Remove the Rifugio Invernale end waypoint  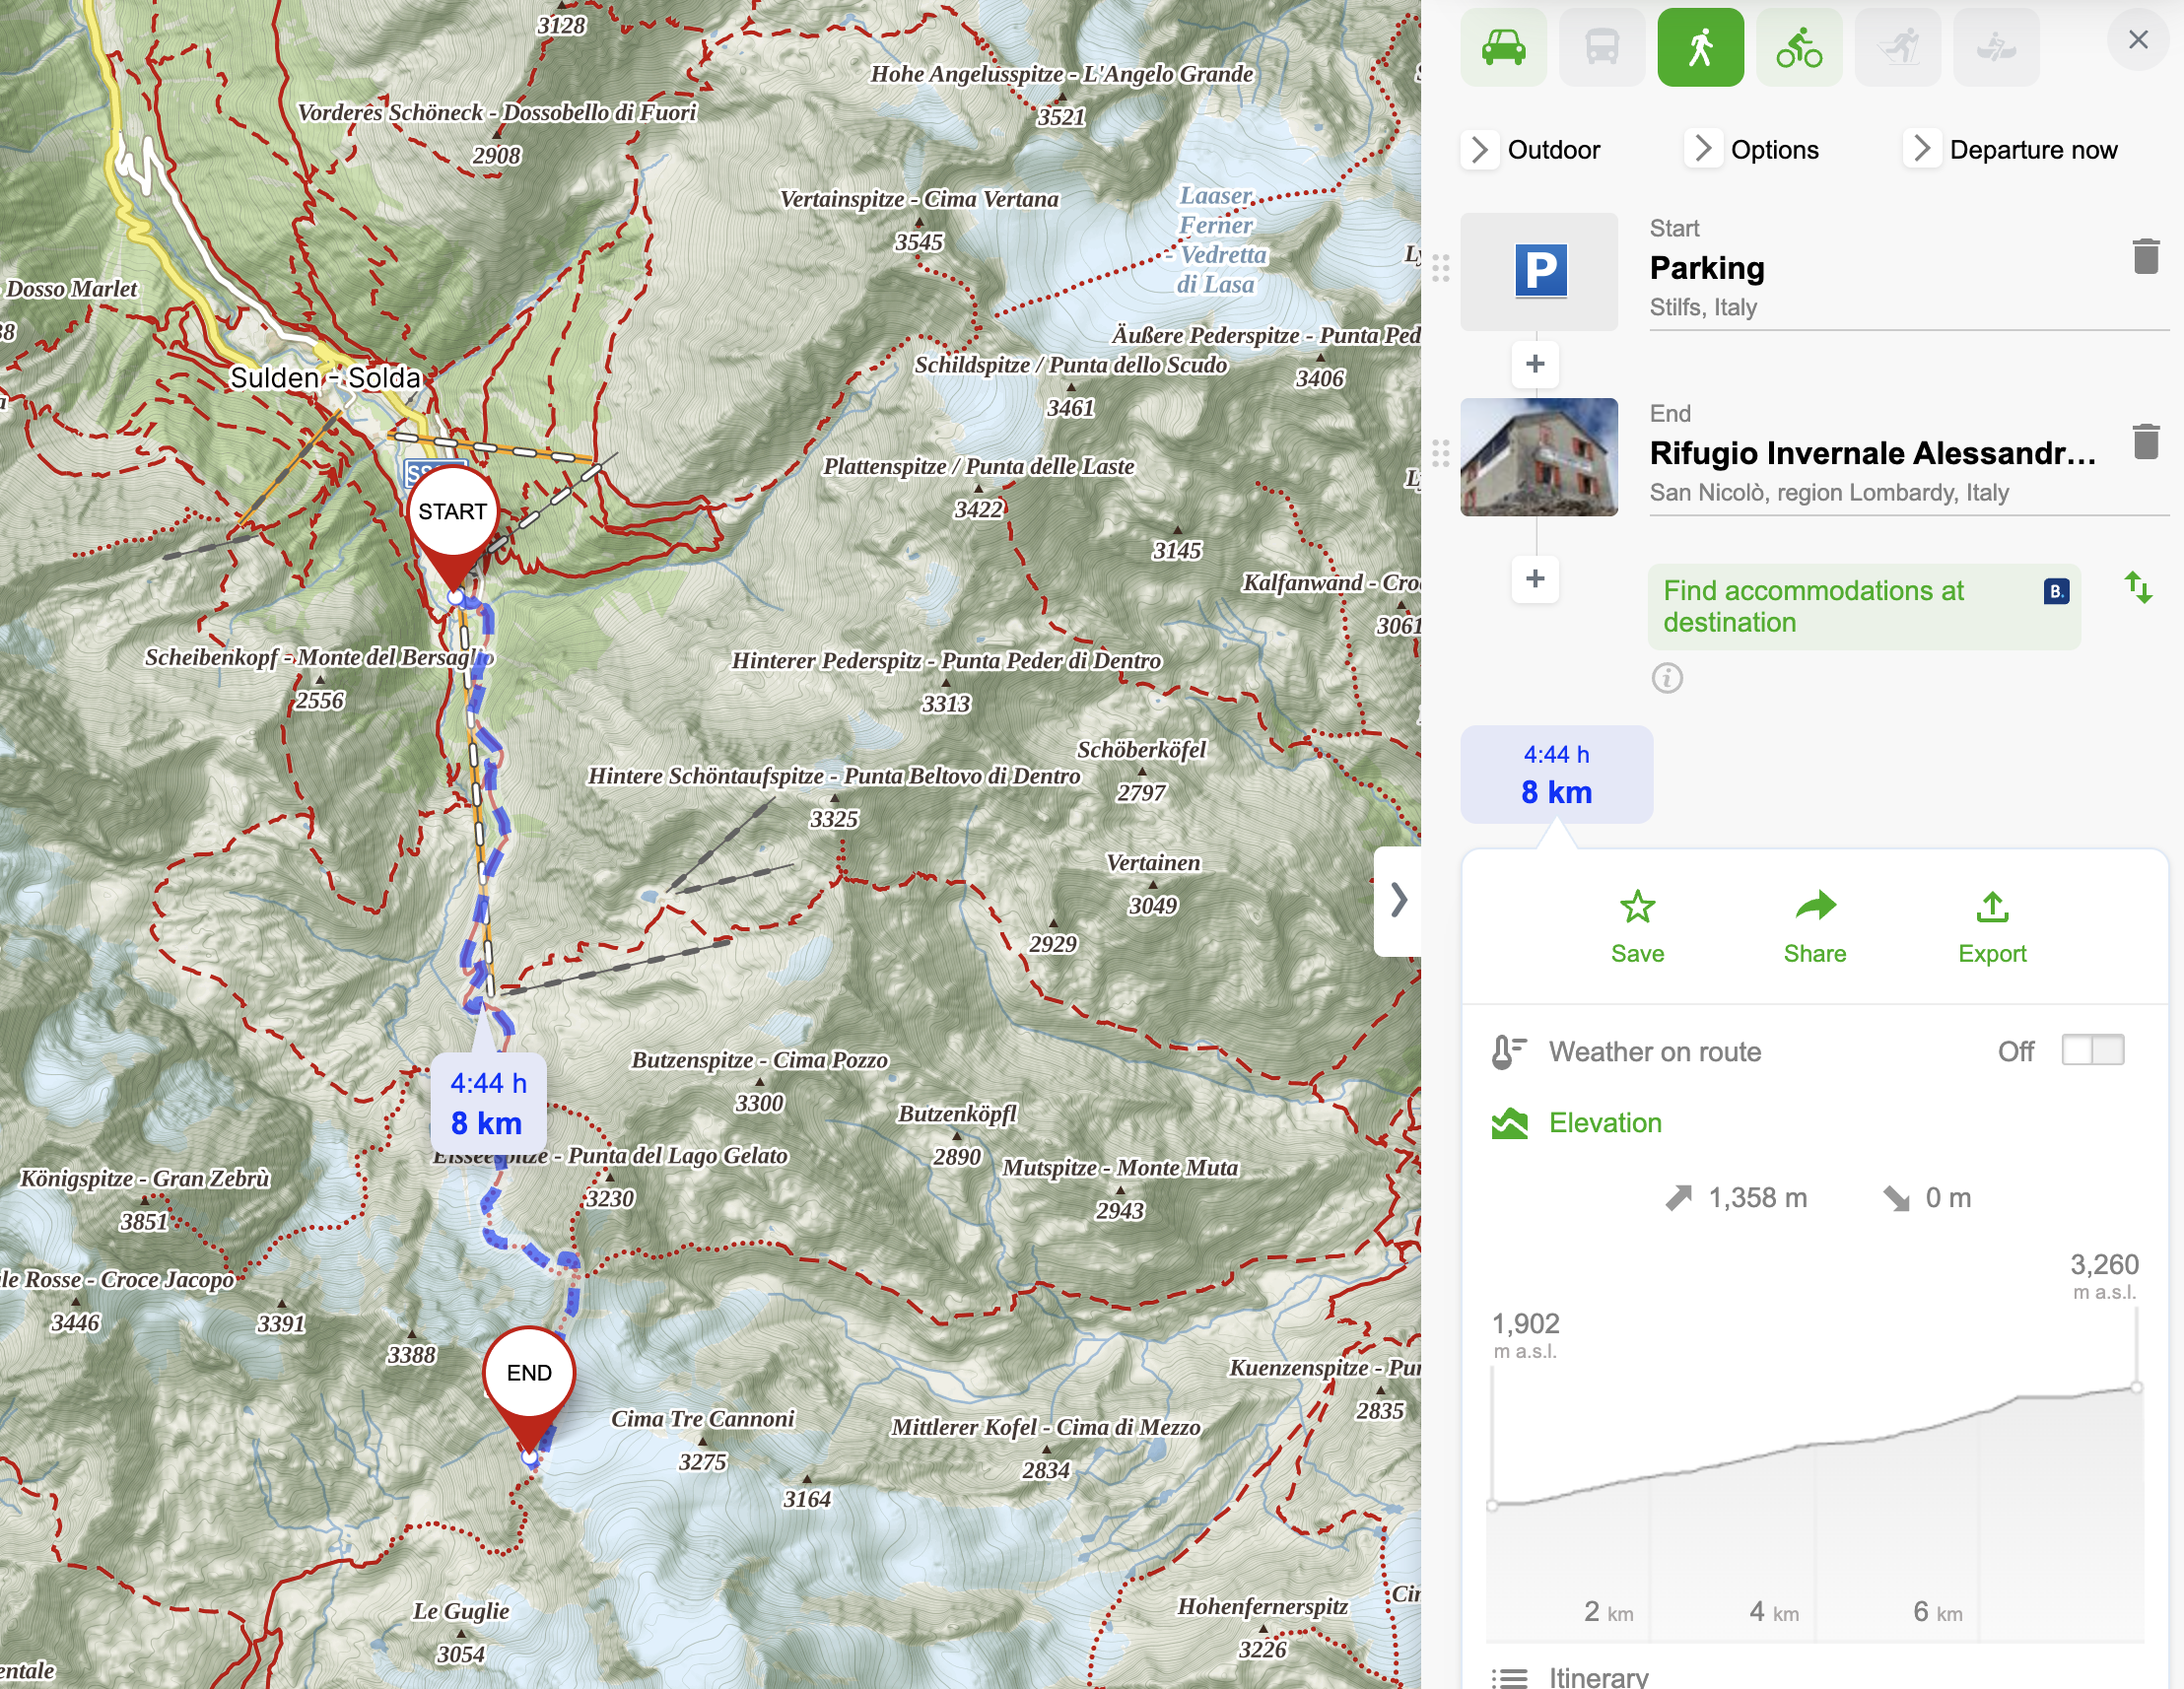[2145, 441]
